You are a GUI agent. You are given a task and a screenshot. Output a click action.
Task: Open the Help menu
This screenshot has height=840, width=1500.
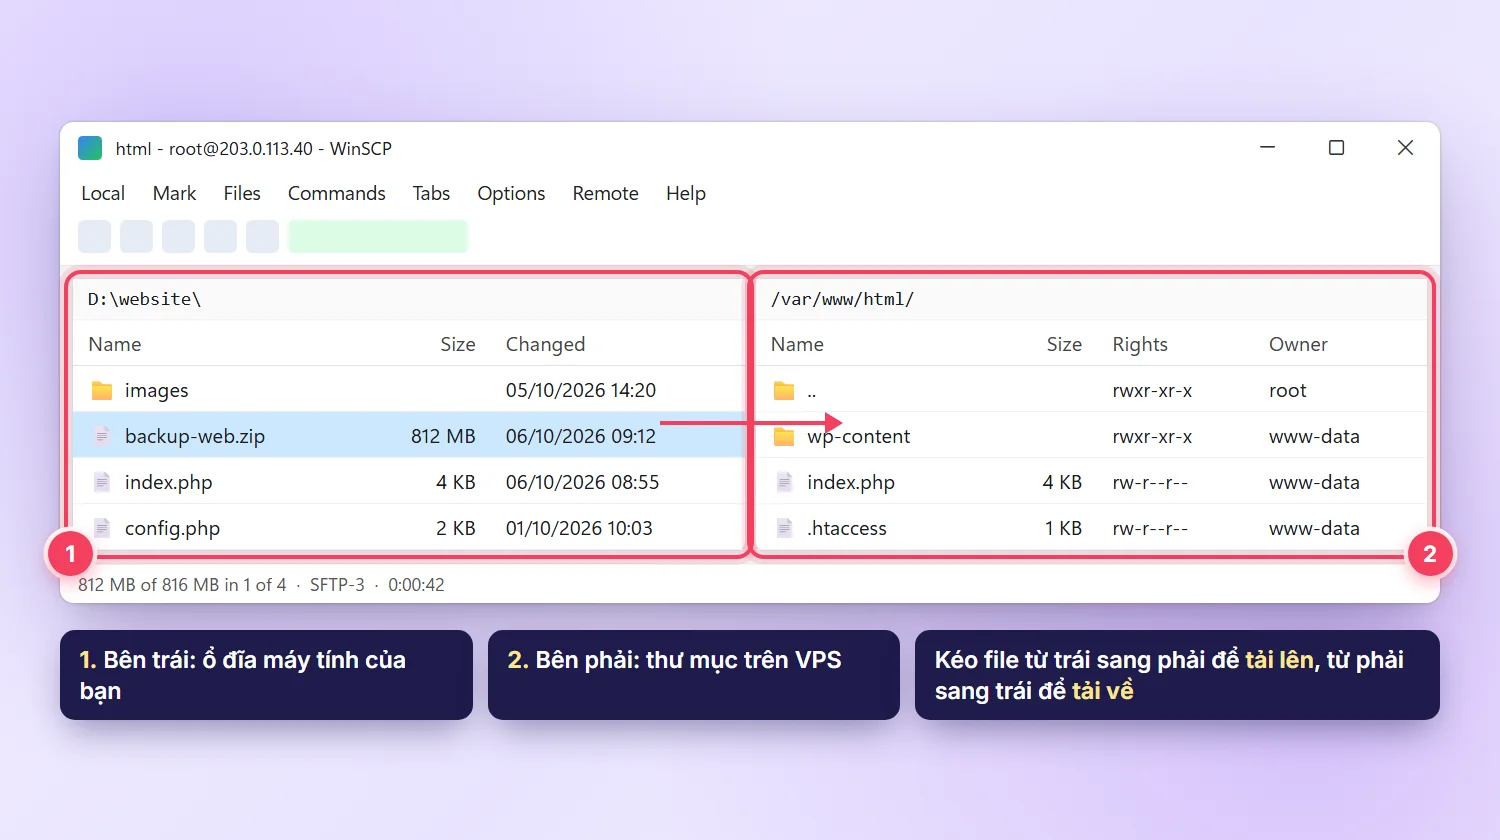pyautogui.click(x=686, y=193)
